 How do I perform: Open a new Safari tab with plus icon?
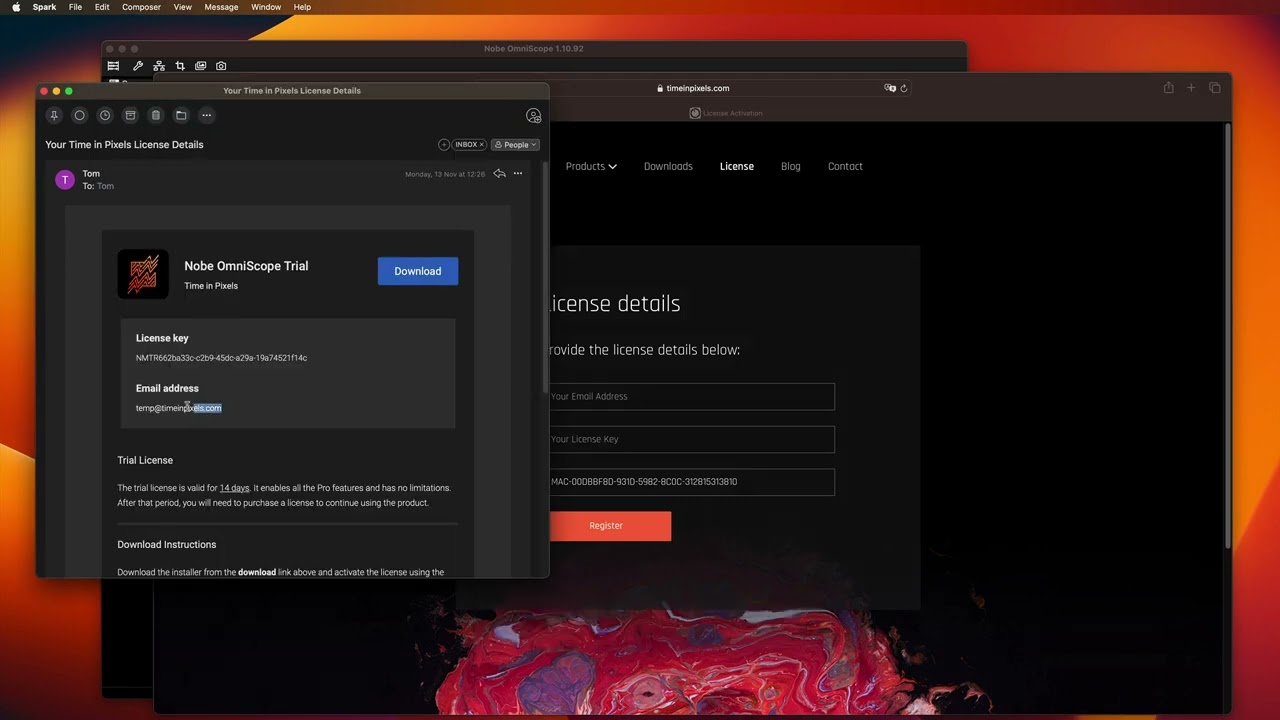coord(1191,88)
